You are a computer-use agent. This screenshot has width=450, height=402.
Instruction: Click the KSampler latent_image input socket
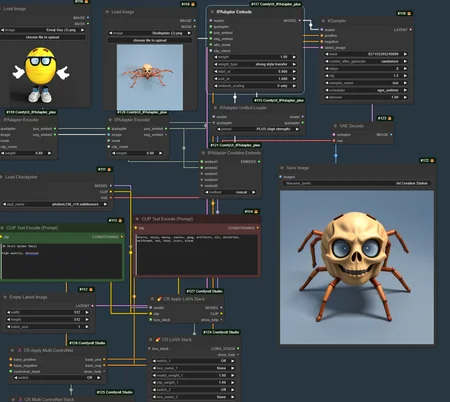coord(322,48)
